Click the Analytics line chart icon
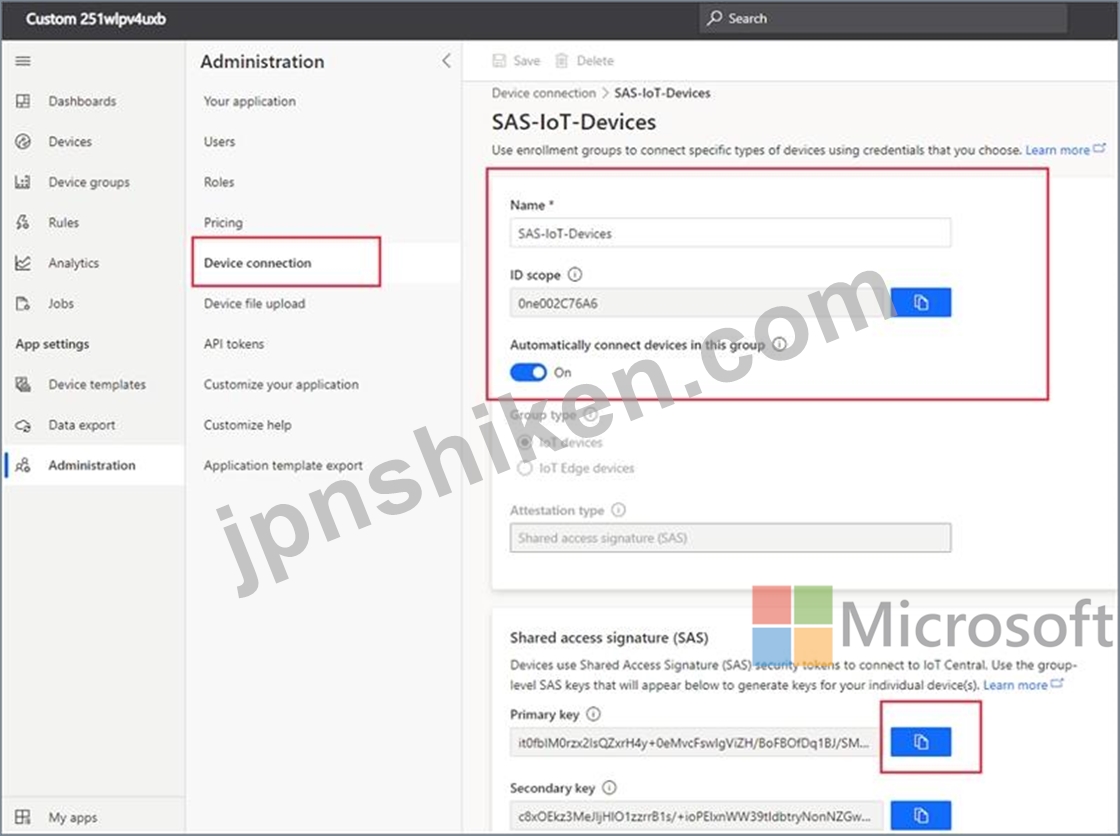The image size is (1120, 836). [23, 263]
